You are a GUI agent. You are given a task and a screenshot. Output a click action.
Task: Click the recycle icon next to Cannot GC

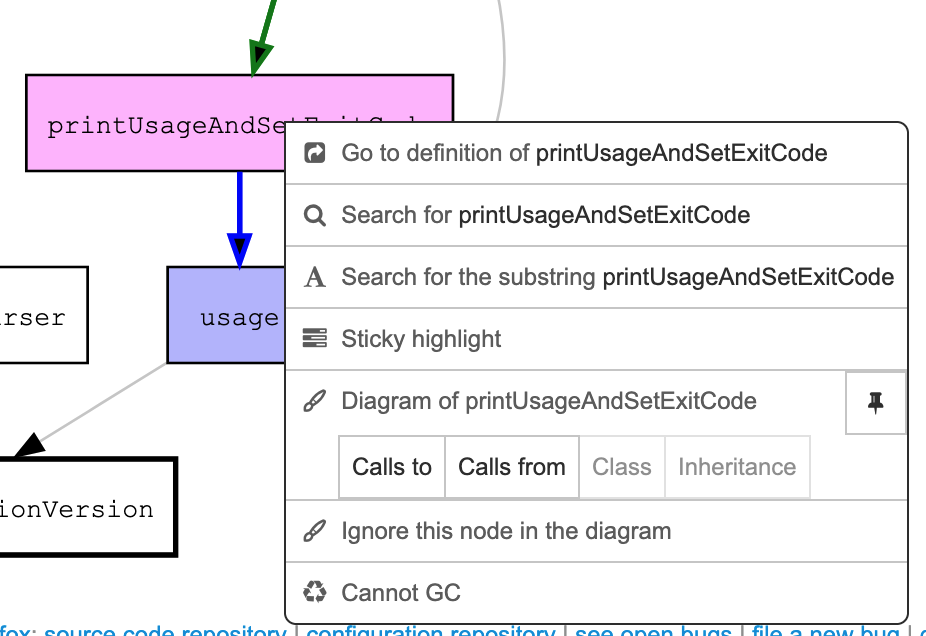click(315, 593)
